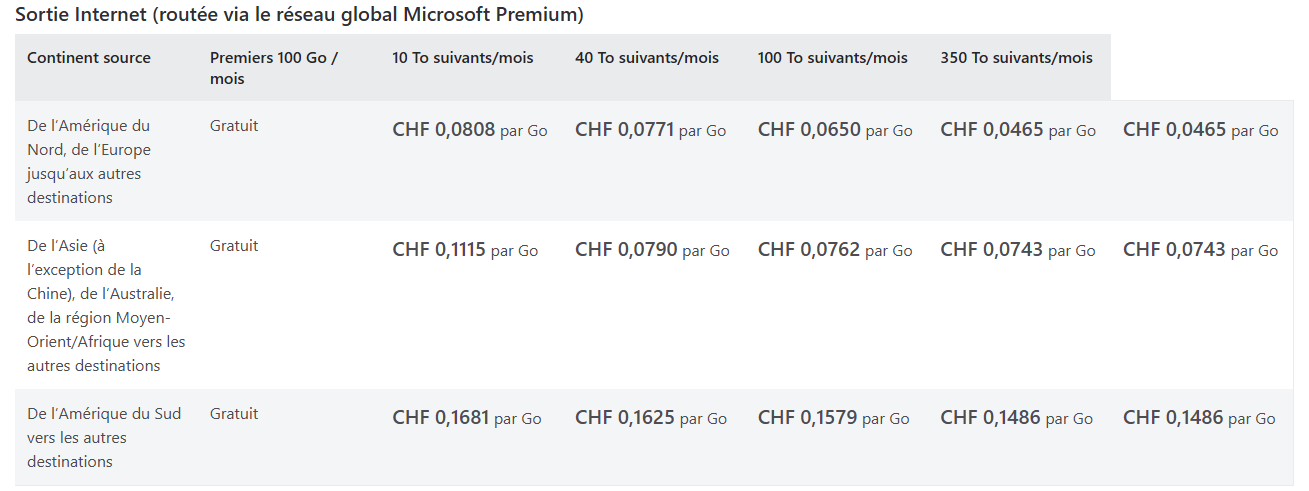This screenshot has width=1309, height=491.
Task: Select the price CHF 0,0790 par Go
Action: coord(652,250)
